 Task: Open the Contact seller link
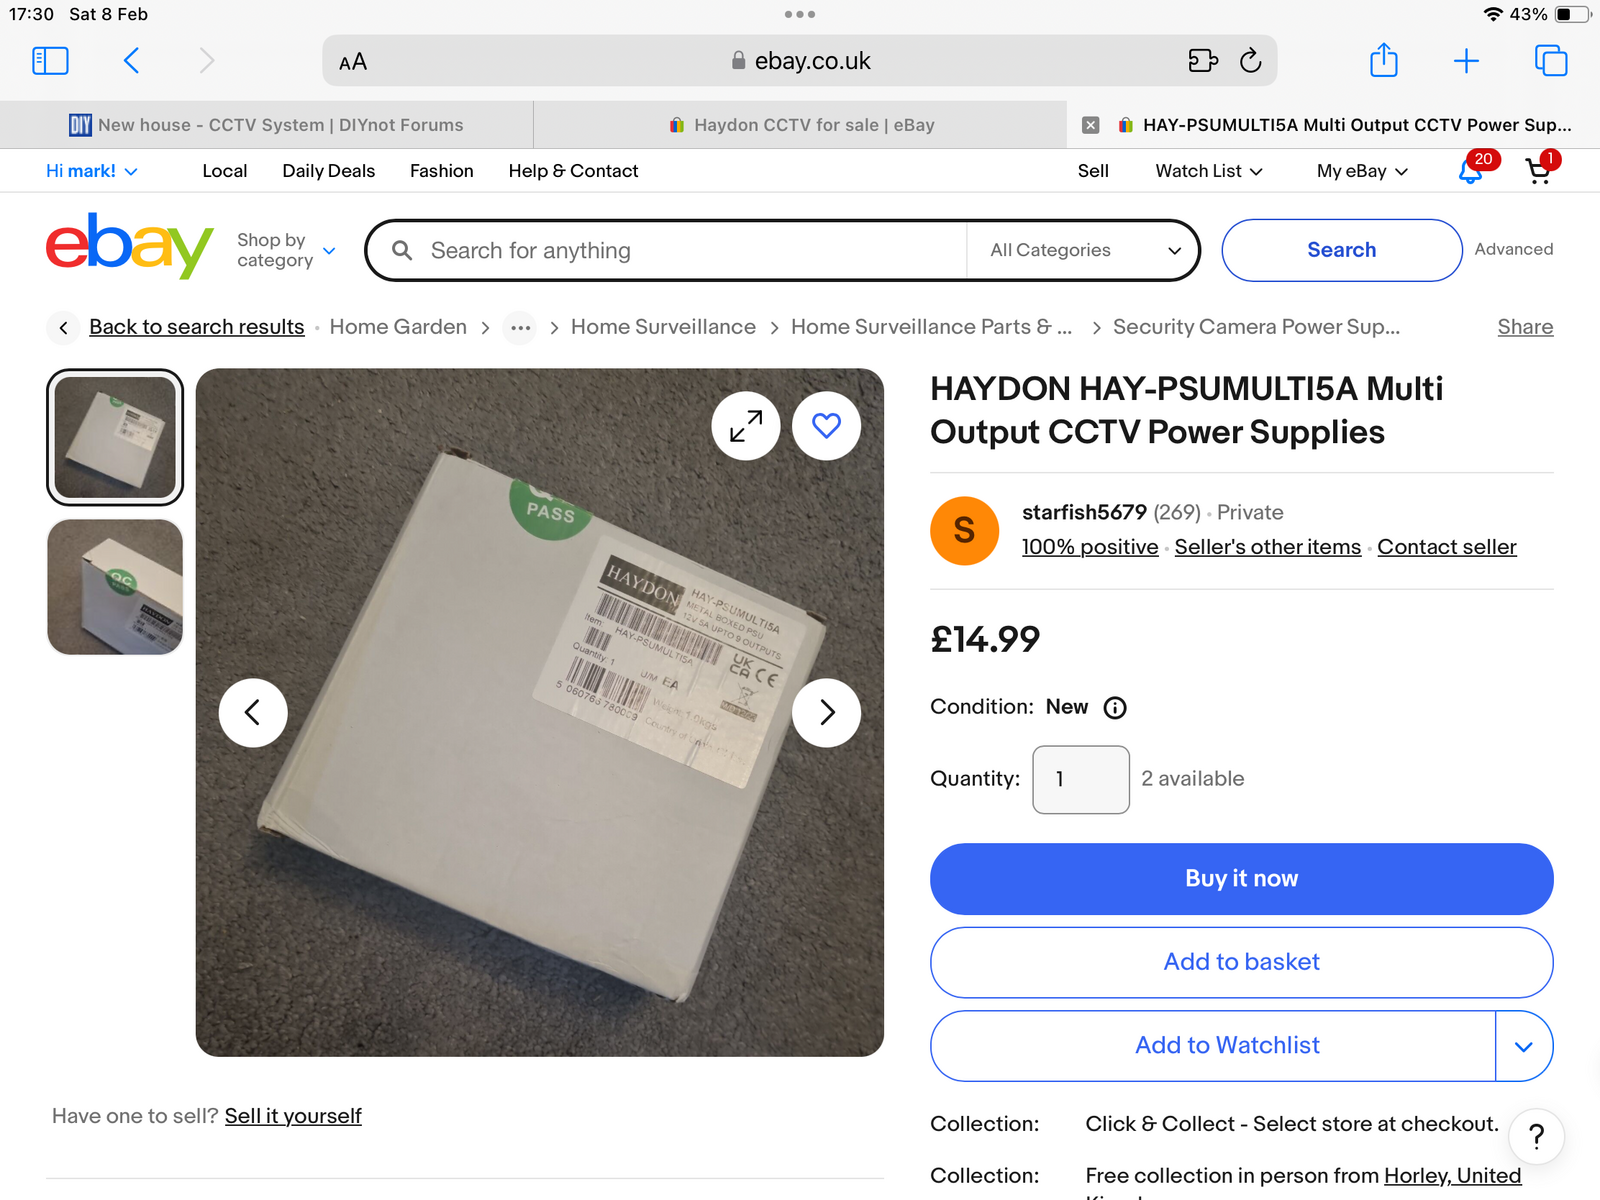[1446, 547]
